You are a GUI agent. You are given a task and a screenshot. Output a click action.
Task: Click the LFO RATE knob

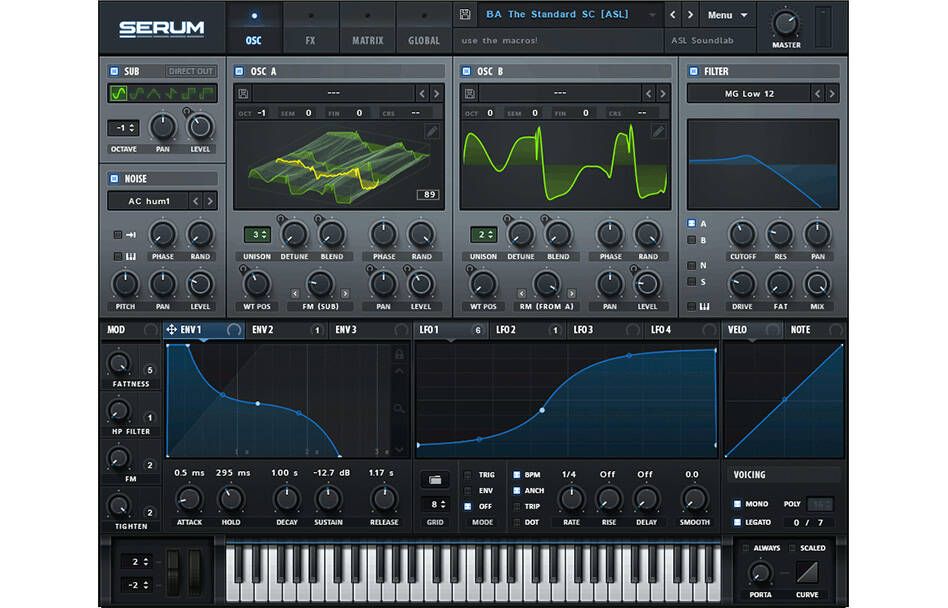pyautogui.click(x=571, y=499)
